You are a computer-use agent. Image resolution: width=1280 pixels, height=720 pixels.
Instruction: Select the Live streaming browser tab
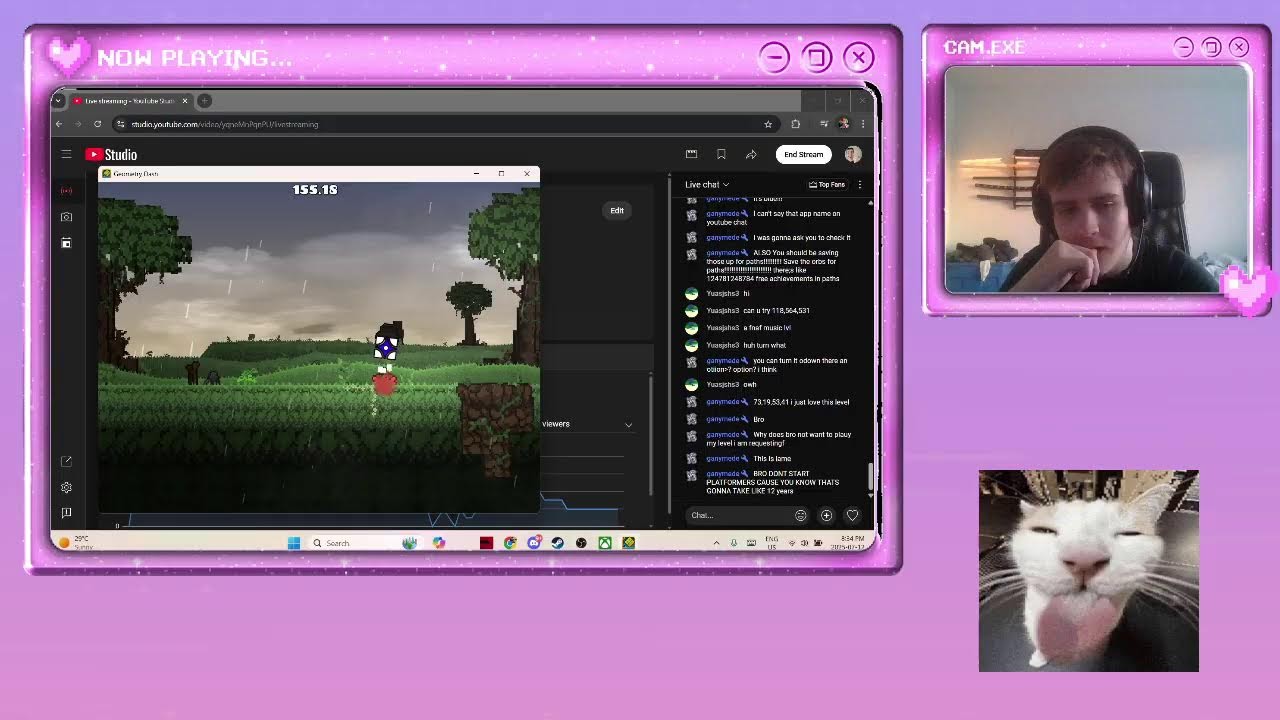click(130, 100)
